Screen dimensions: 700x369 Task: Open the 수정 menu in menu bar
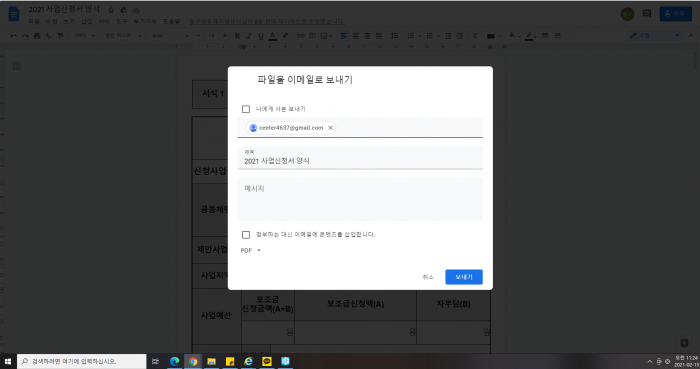click(51, 21)
